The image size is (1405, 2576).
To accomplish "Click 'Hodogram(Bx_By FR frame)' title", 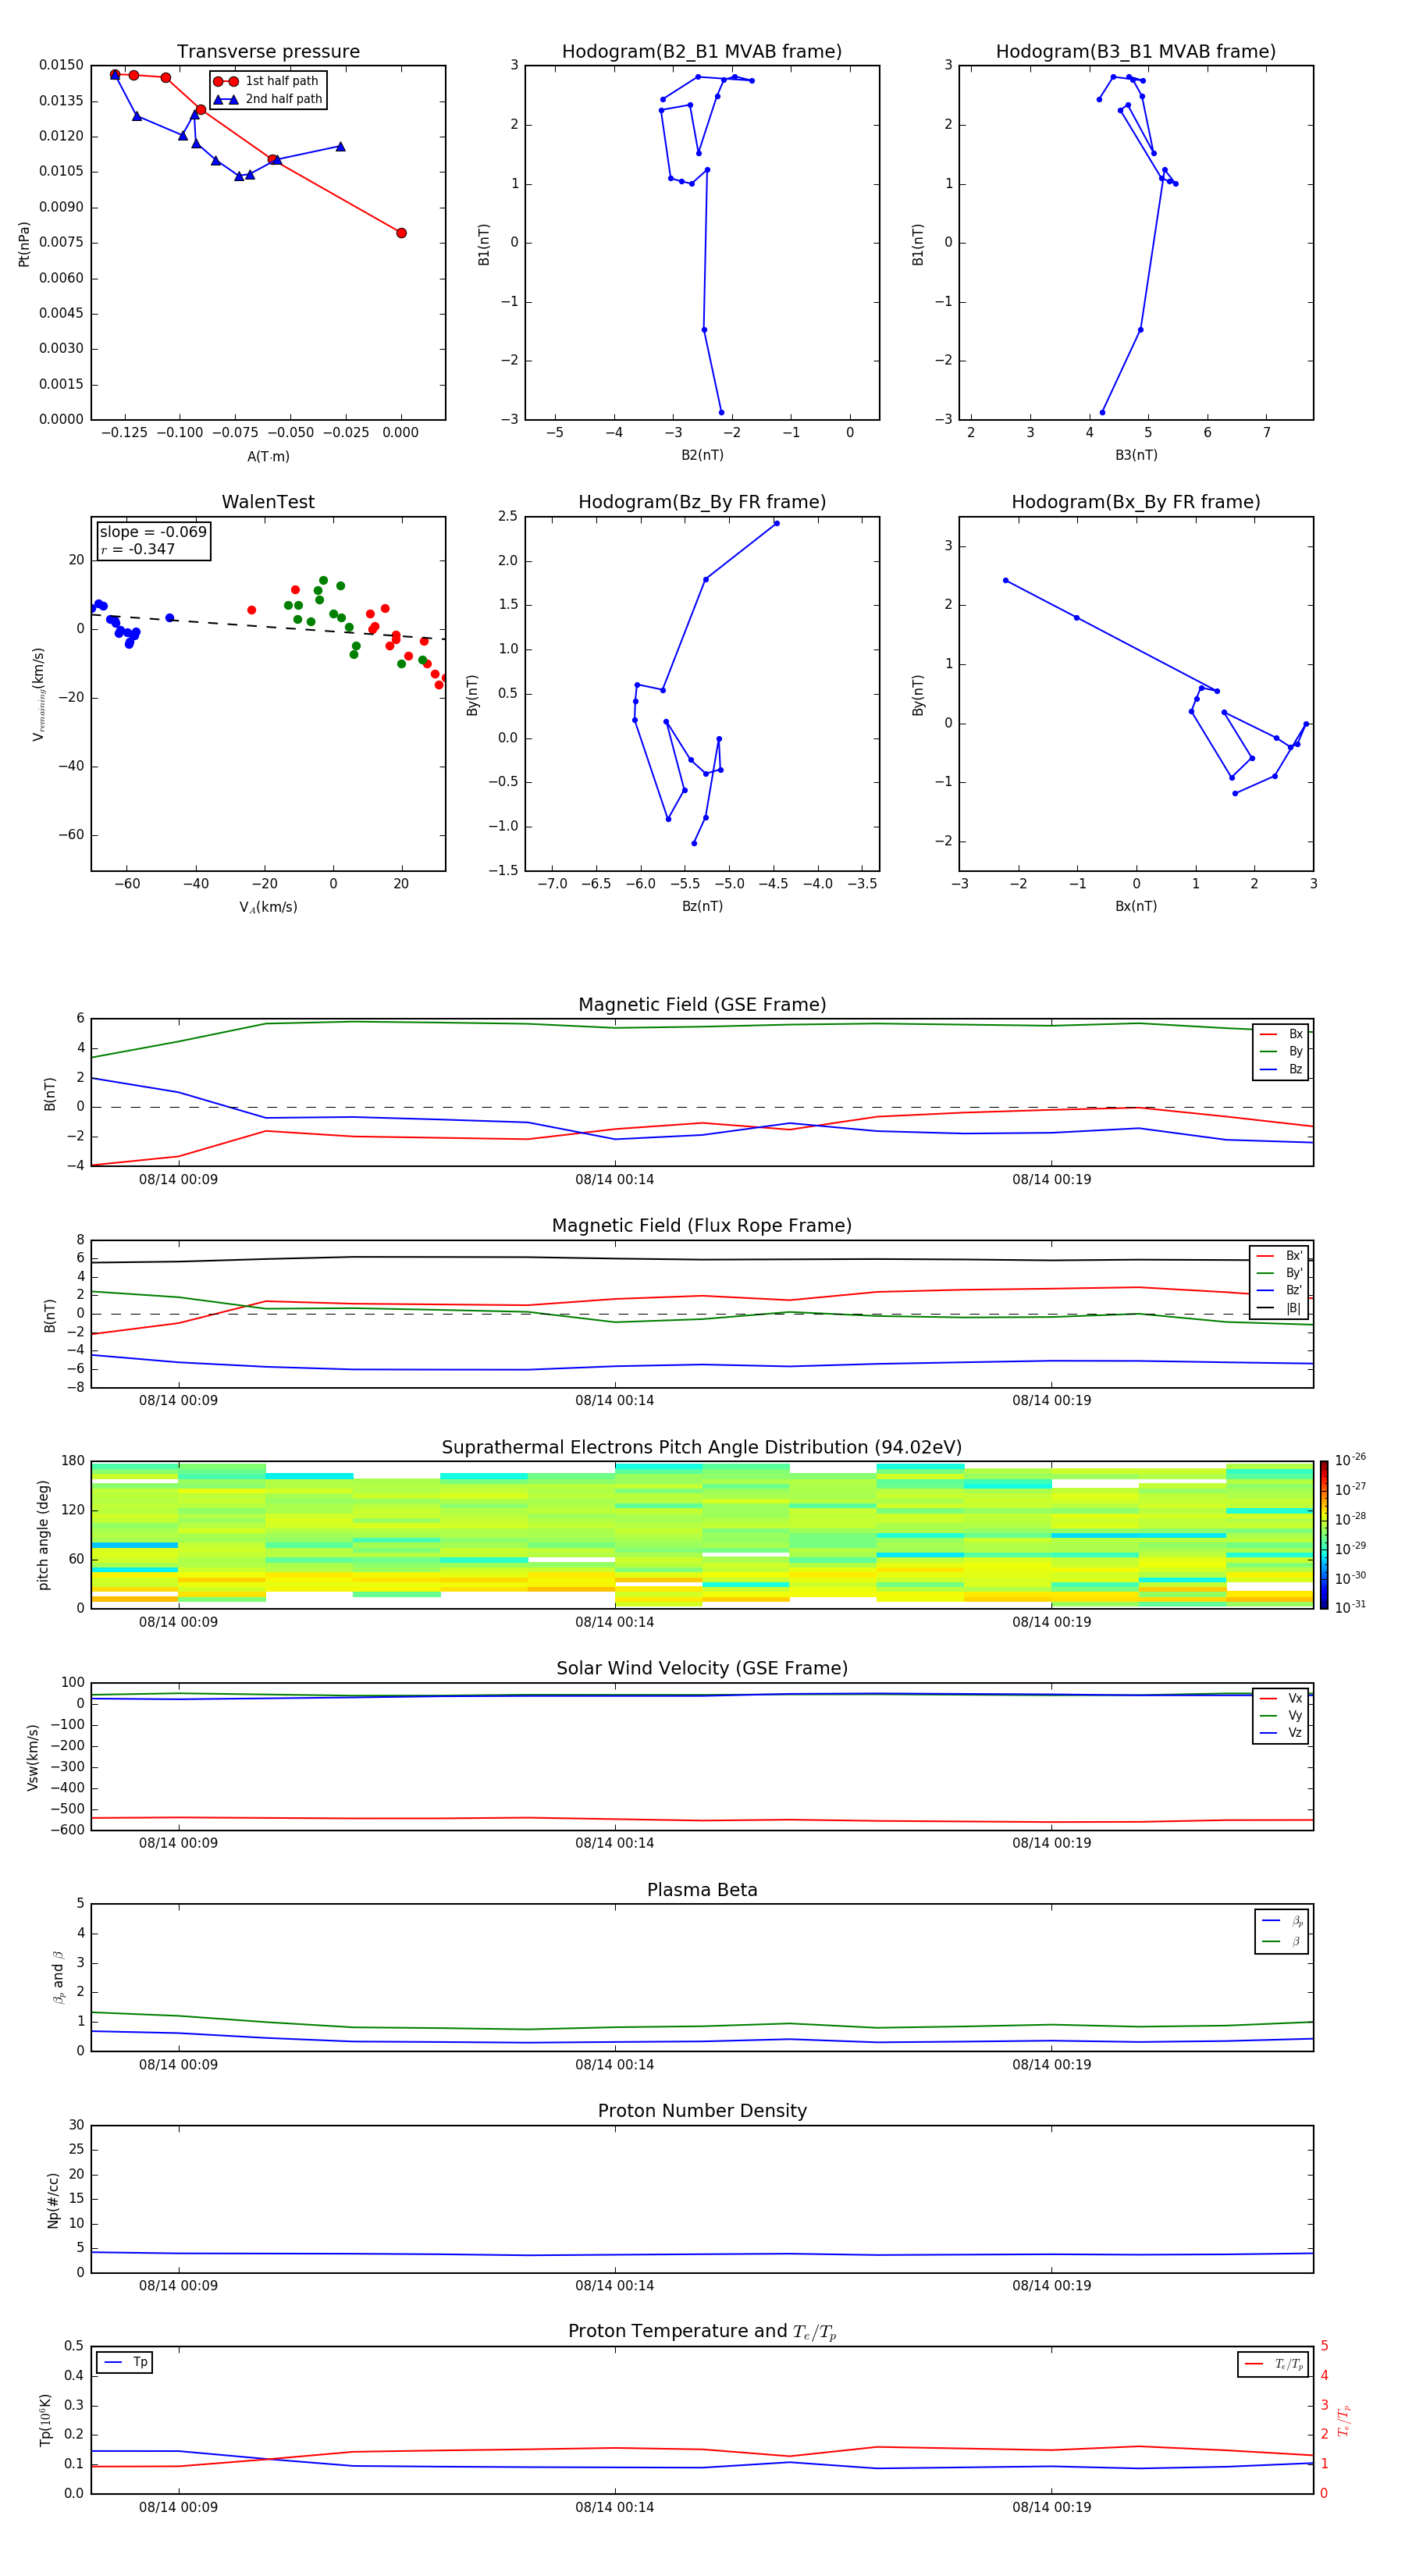I will pyautogui.click(x=1136, y=502).
